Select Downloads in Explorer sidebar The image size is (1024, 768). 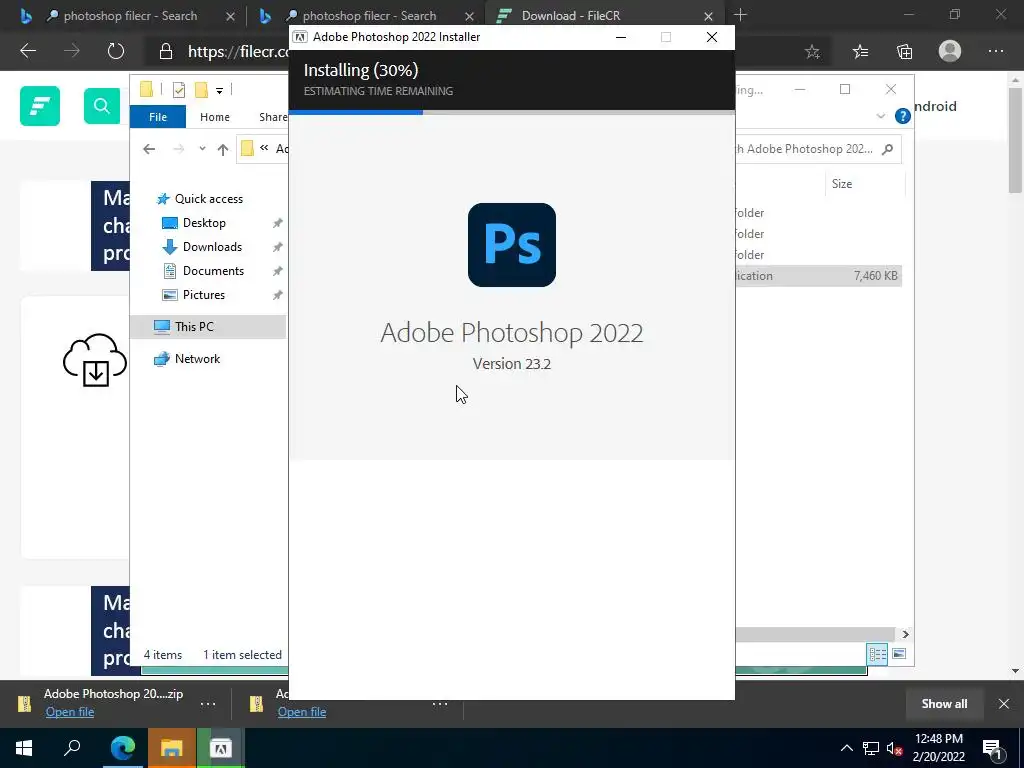(212, 247)
